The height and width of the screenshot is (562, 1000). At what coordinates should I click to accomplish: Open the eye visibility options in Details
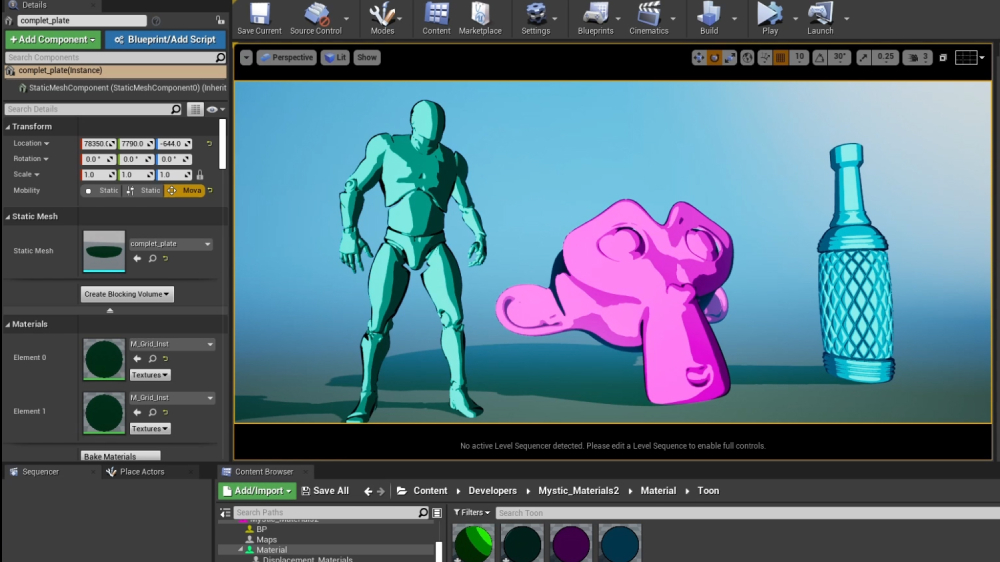coord(216,109)
